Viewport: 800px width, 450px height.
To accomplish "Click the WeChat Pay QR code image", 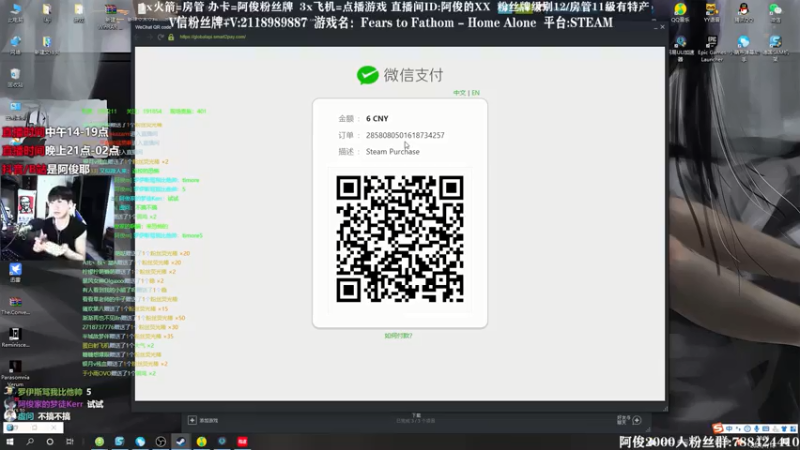I will 400,239.
